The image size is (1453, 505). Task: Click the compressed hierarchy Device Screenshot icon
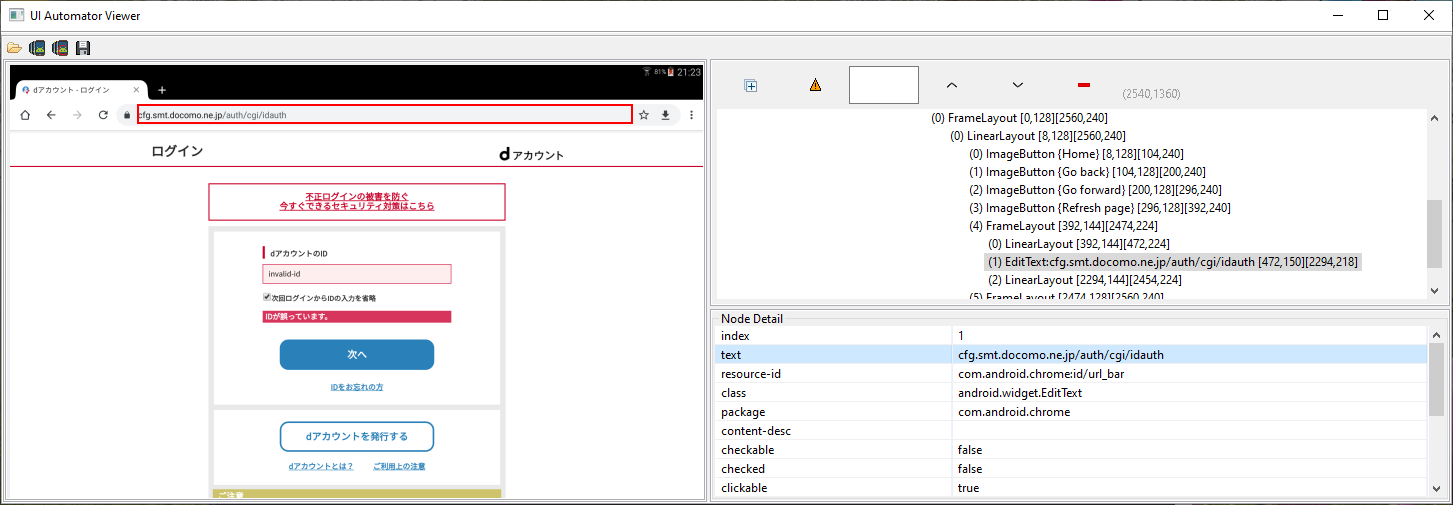point(60,47)
